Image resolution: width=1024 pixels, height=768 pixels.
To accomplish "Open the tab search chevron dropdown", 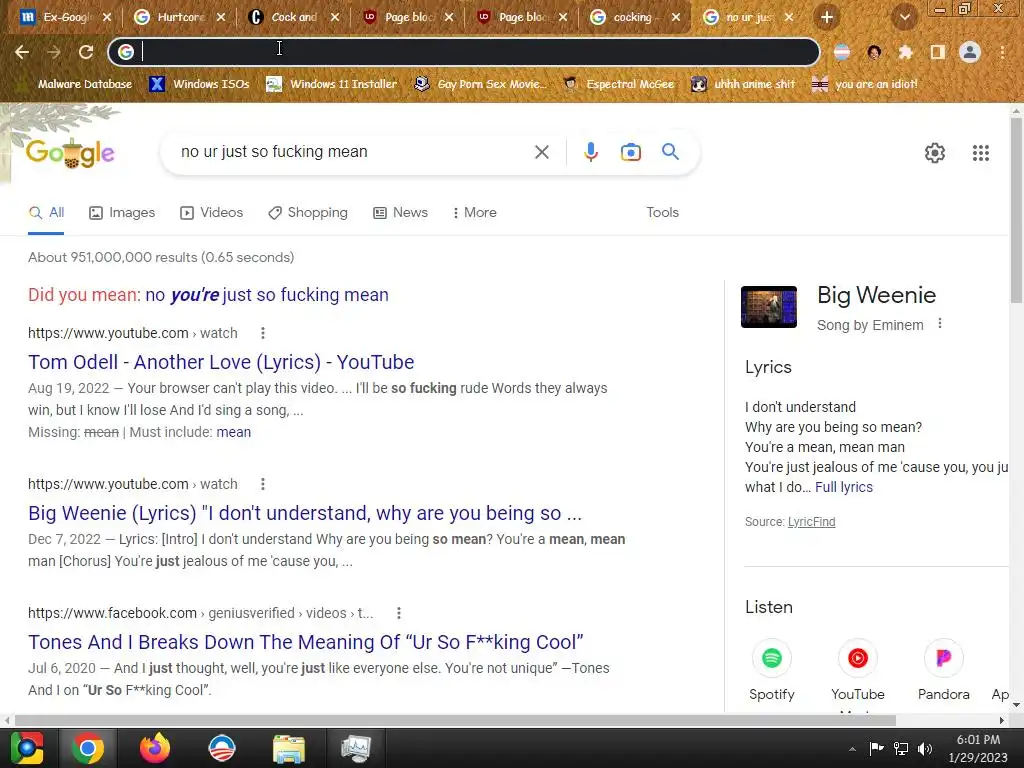I will 904,18.
